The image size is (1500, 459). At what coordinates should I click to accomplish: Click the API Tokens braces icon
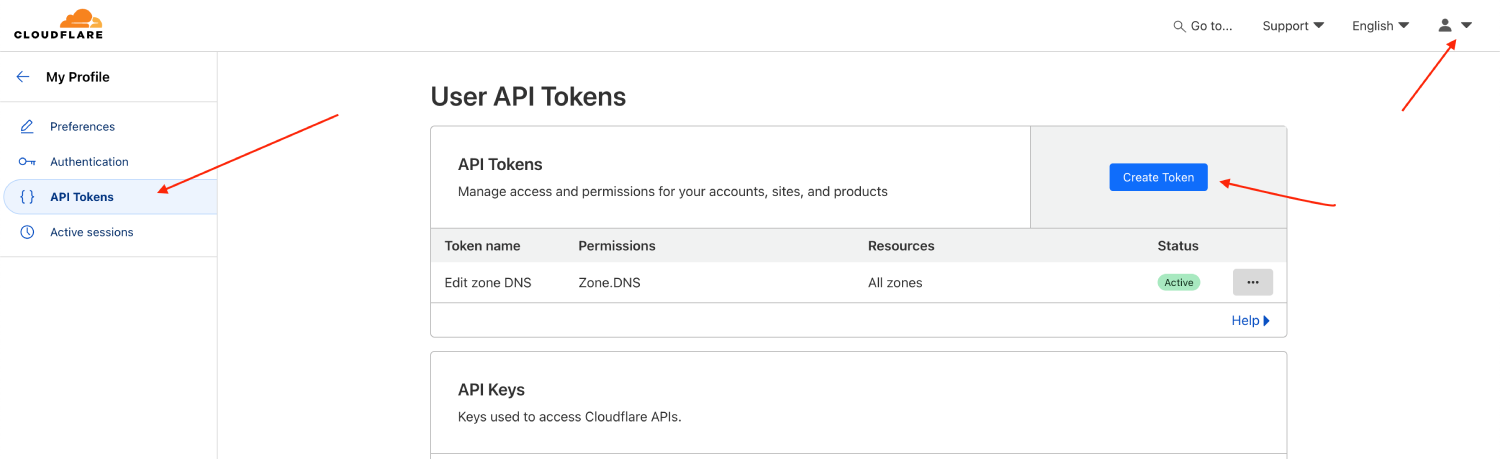pos(28,197)
